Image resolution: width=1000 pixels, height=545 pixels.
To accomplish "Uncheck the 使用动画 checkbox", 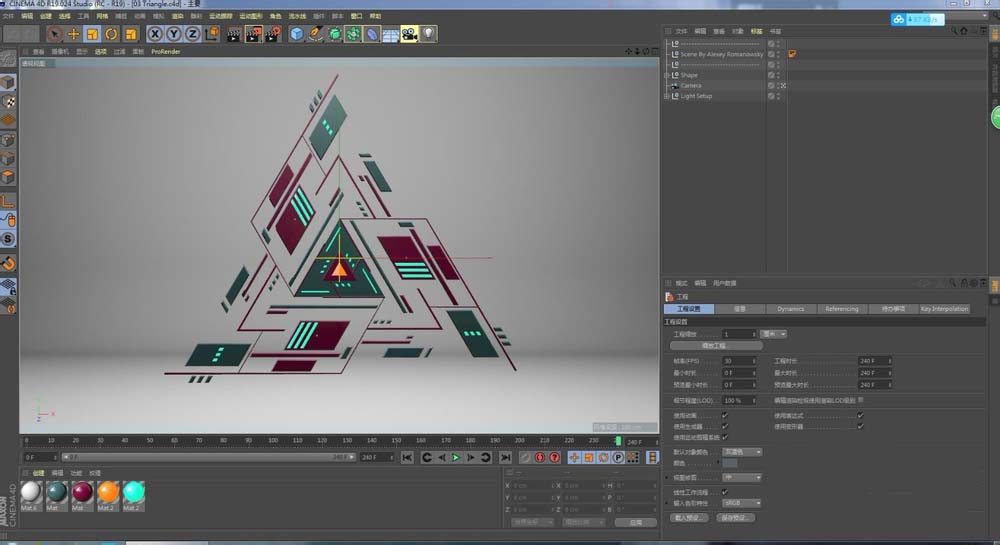I will tap(724, 414).
